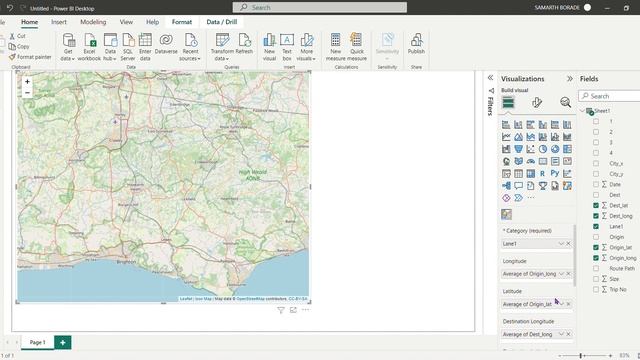640x360 pixels.
Task: Click the Excel workbook icon
Action: [x=89, y=47]
